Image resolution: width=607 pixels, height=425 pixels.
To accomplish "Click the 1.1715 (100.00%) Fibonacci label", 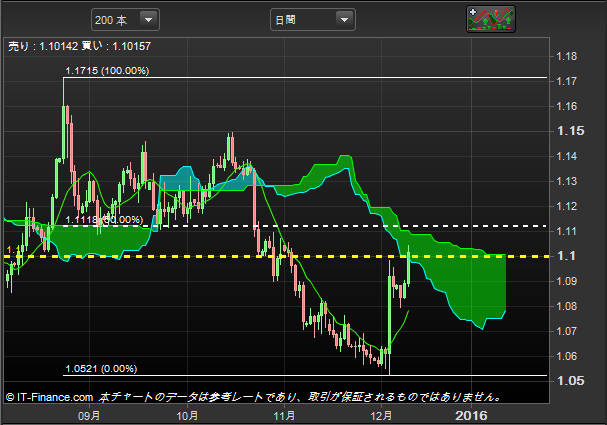I will point(107,71).
